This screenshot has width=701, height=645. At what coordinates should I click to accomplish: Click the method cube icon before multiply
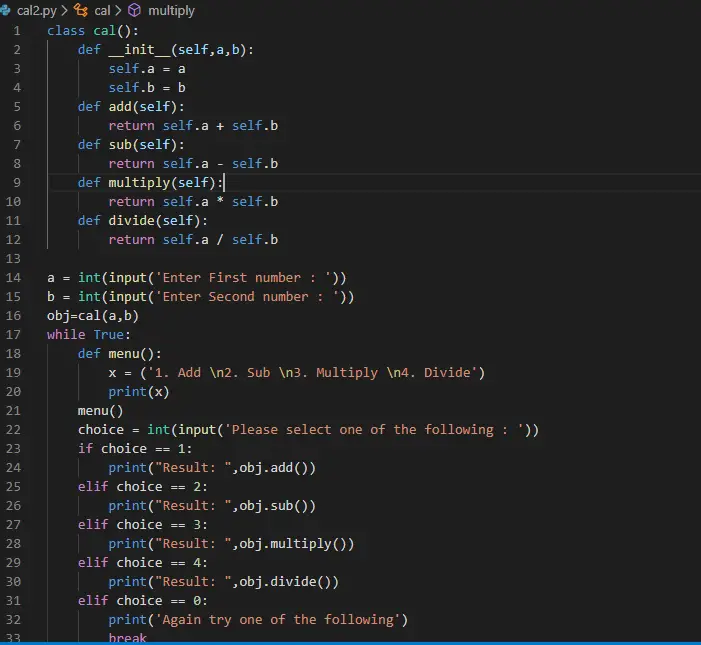[x=134, y=10]
